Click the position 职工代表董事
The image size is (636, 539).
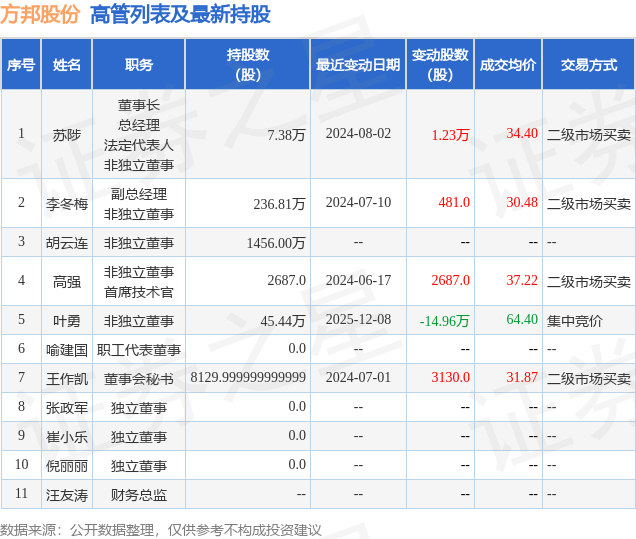pyautogui.click(x=139, y=350)
